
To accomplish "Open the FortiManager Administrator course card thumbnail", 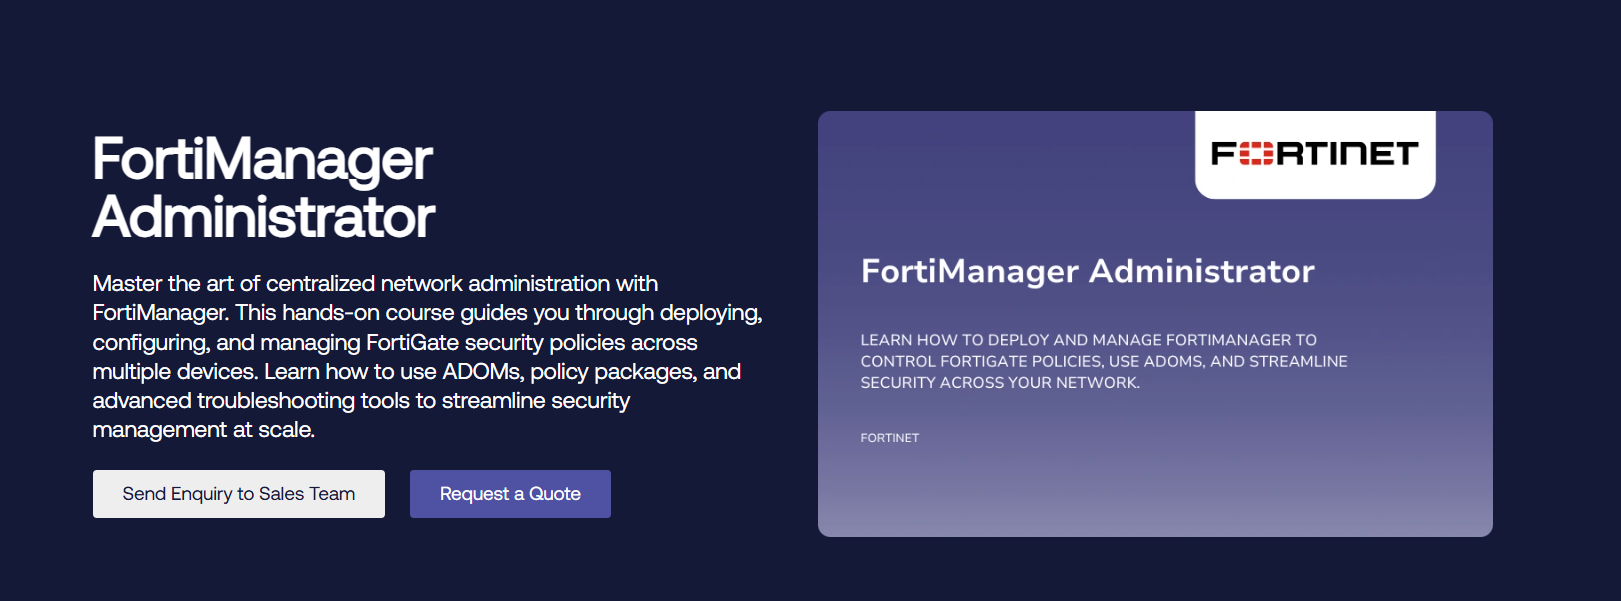I will 1155,324.
